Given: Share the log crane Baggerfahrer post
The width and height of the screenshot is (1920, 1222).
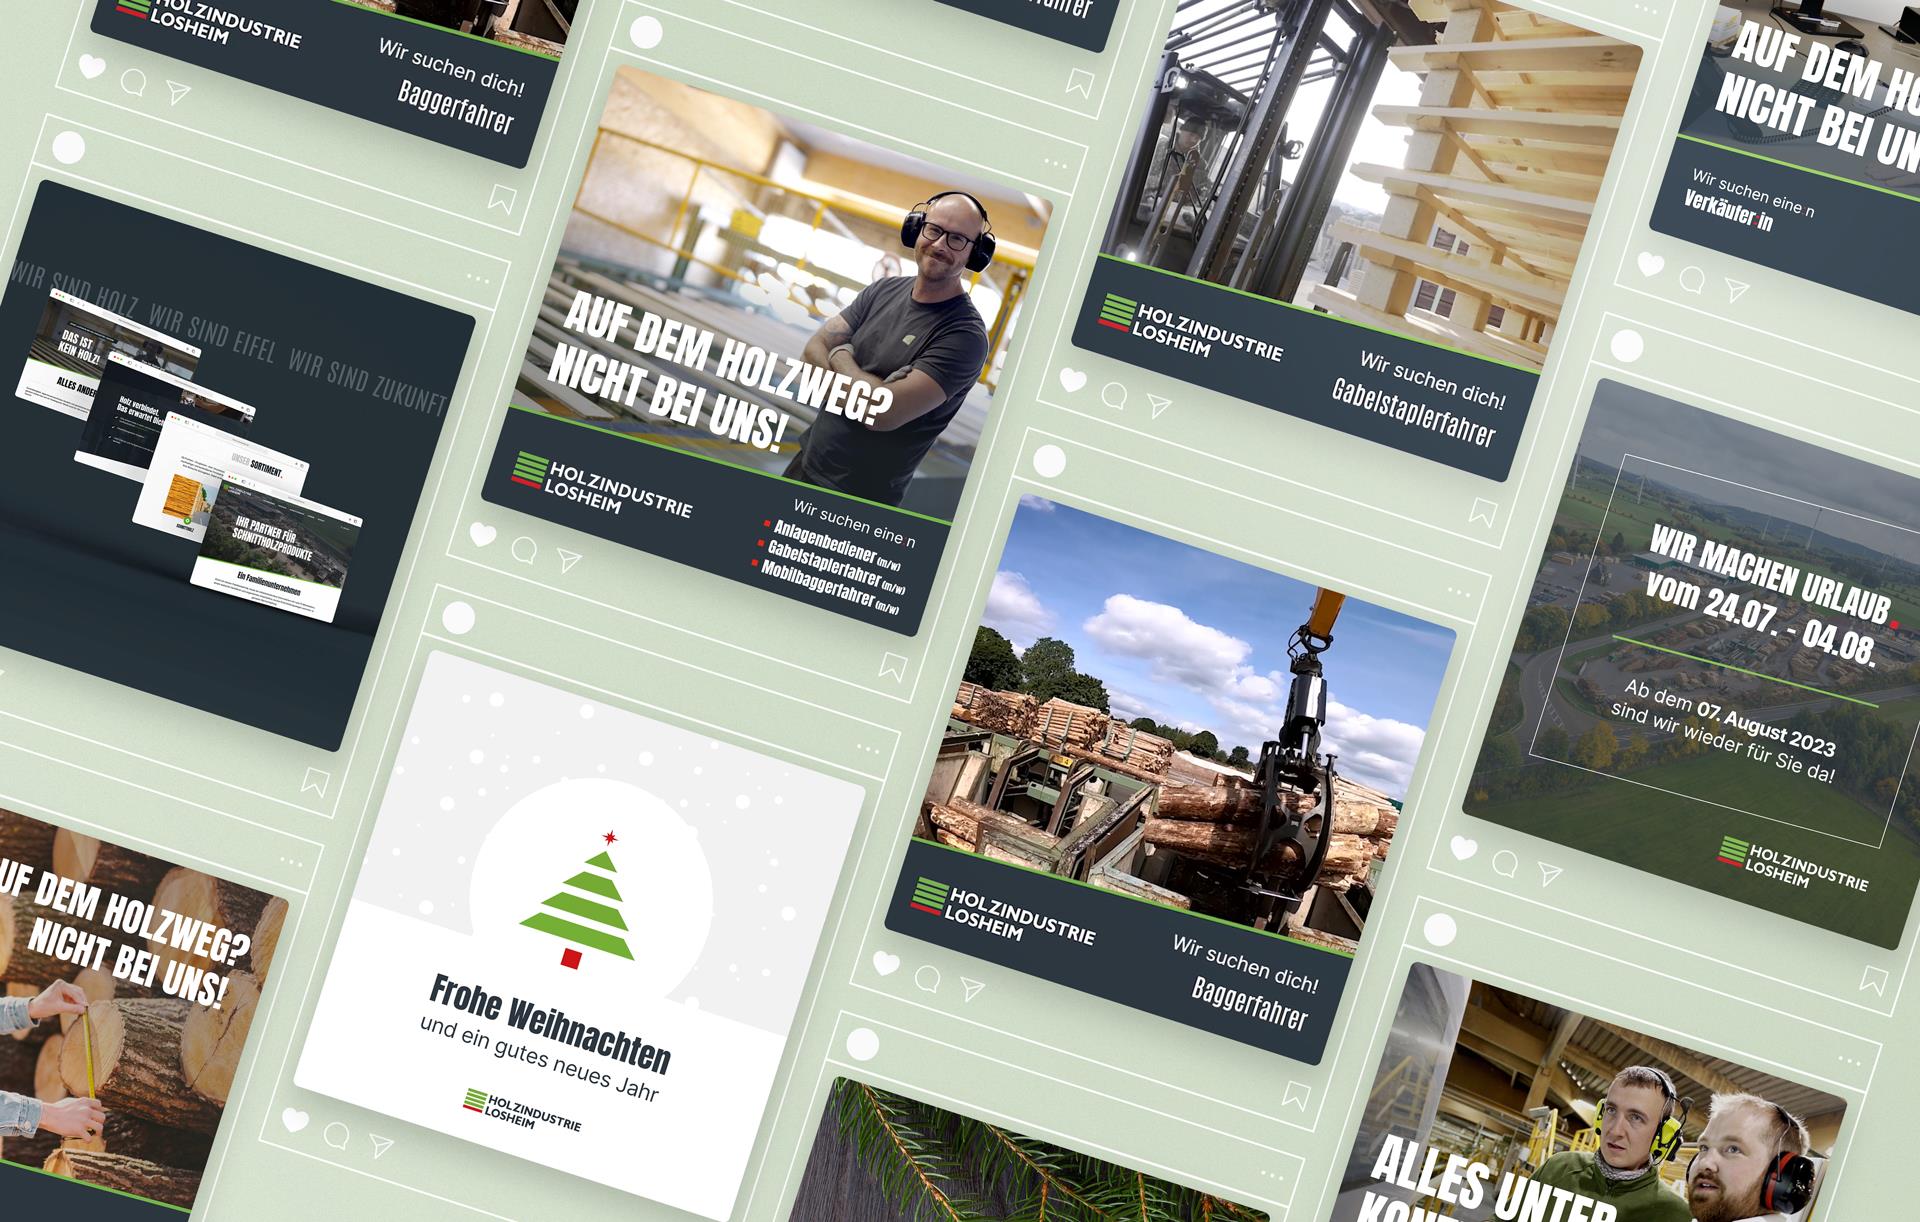Looking at the screenshot, I should coord(972,990).
